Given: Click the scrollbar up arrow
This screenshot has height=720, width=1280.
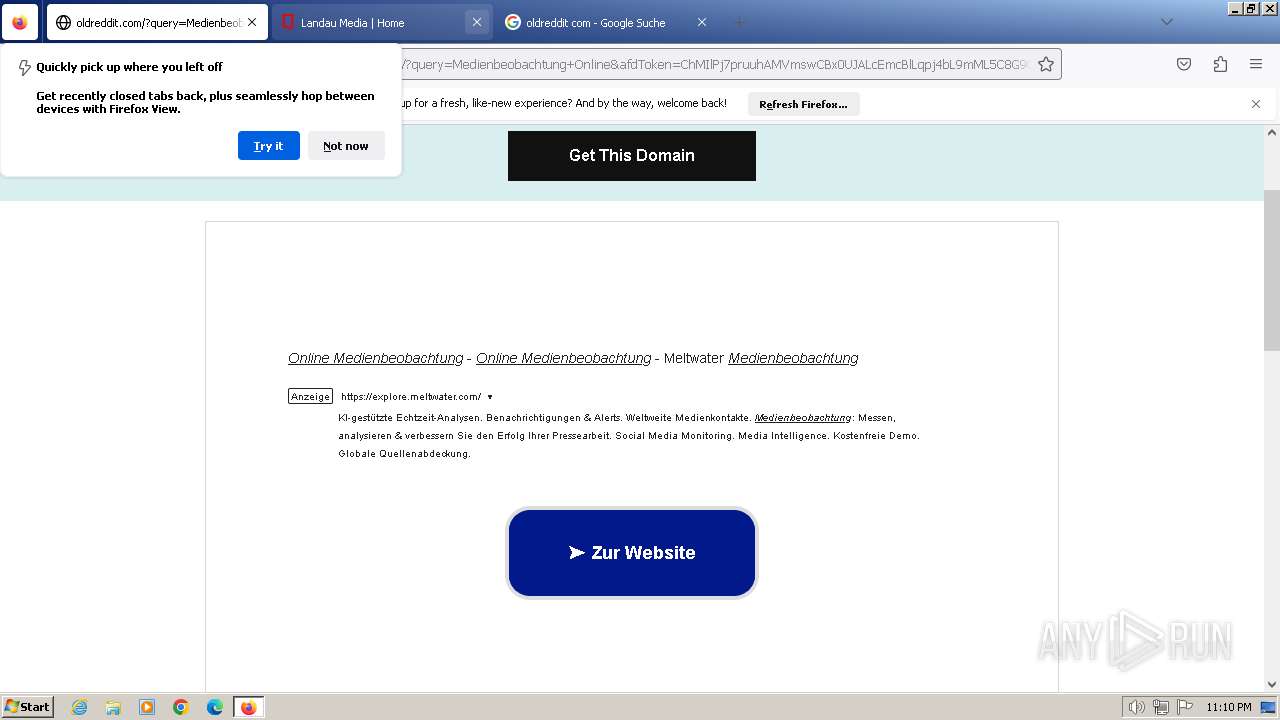Looking at the screenshot, I should click(x=1272, y=132).
